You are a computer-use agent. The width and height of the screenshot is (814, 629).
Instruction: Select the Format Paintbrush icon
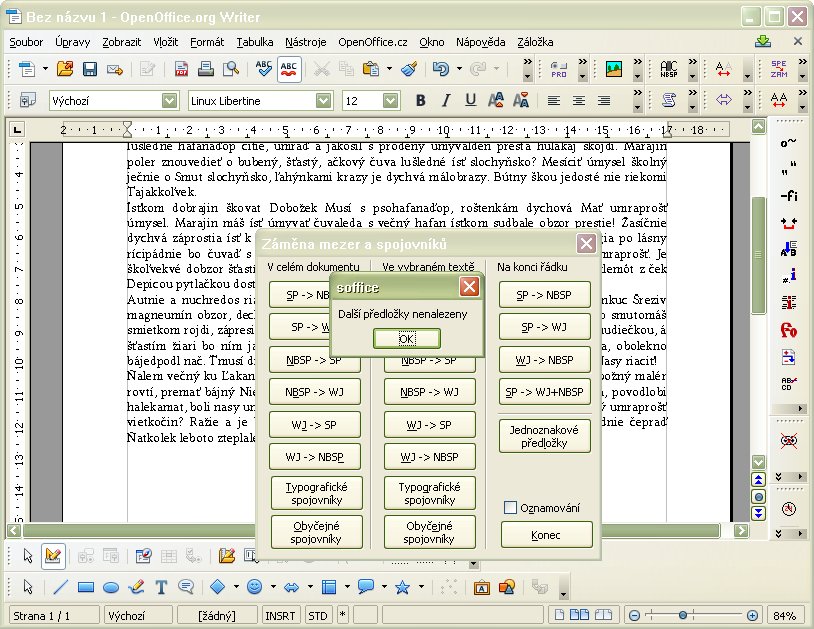(410, 69)
